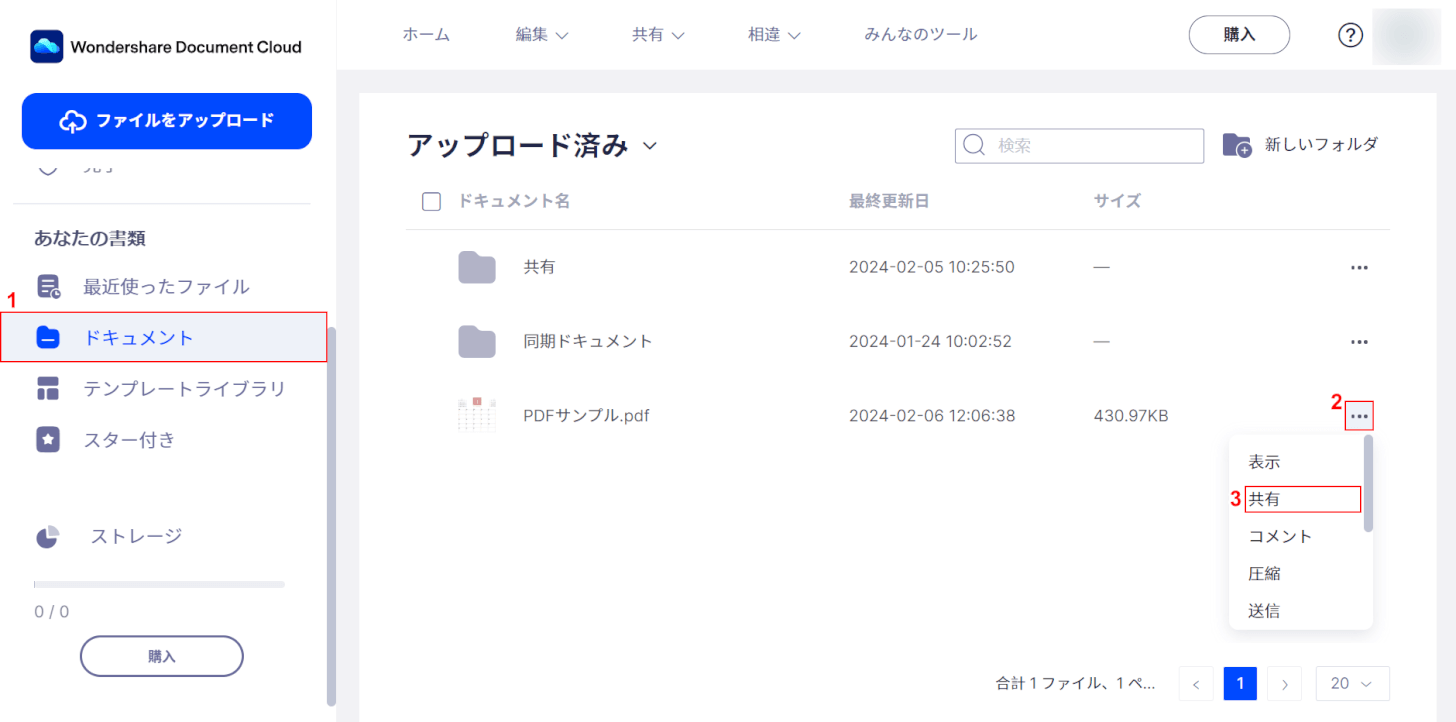
Task: Click the date 2024-02-05 10:25:50
Action: (932, 268)
